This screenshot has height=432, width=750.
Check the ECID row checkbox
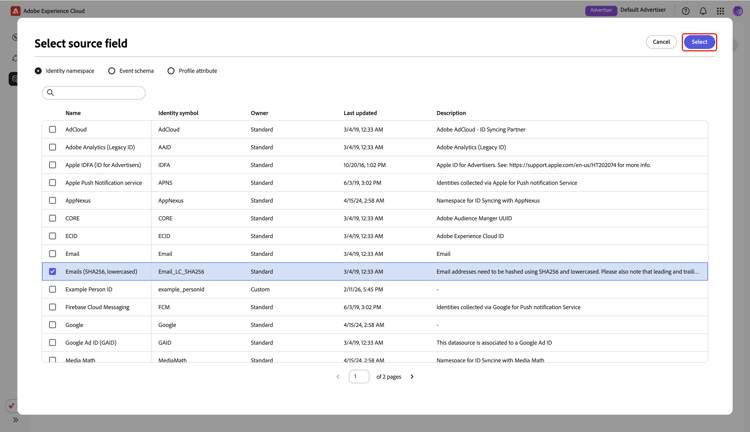click(x=53, y=236)
